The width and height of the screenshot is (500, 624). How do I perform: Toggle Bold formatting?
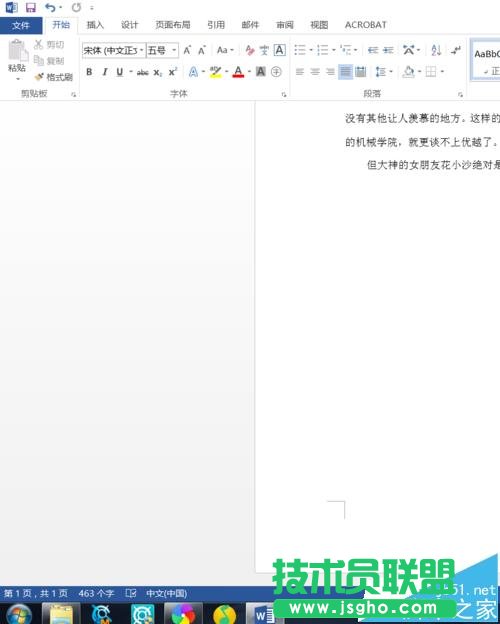tap(89, 72)
